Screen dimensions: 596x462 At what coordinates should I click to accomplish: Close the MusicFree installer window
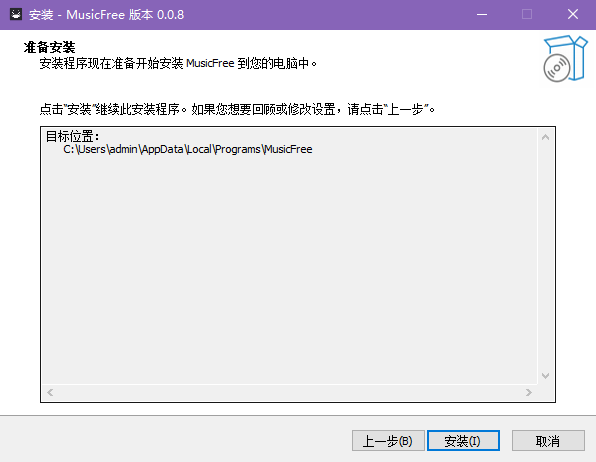click(x=573, y=14)
